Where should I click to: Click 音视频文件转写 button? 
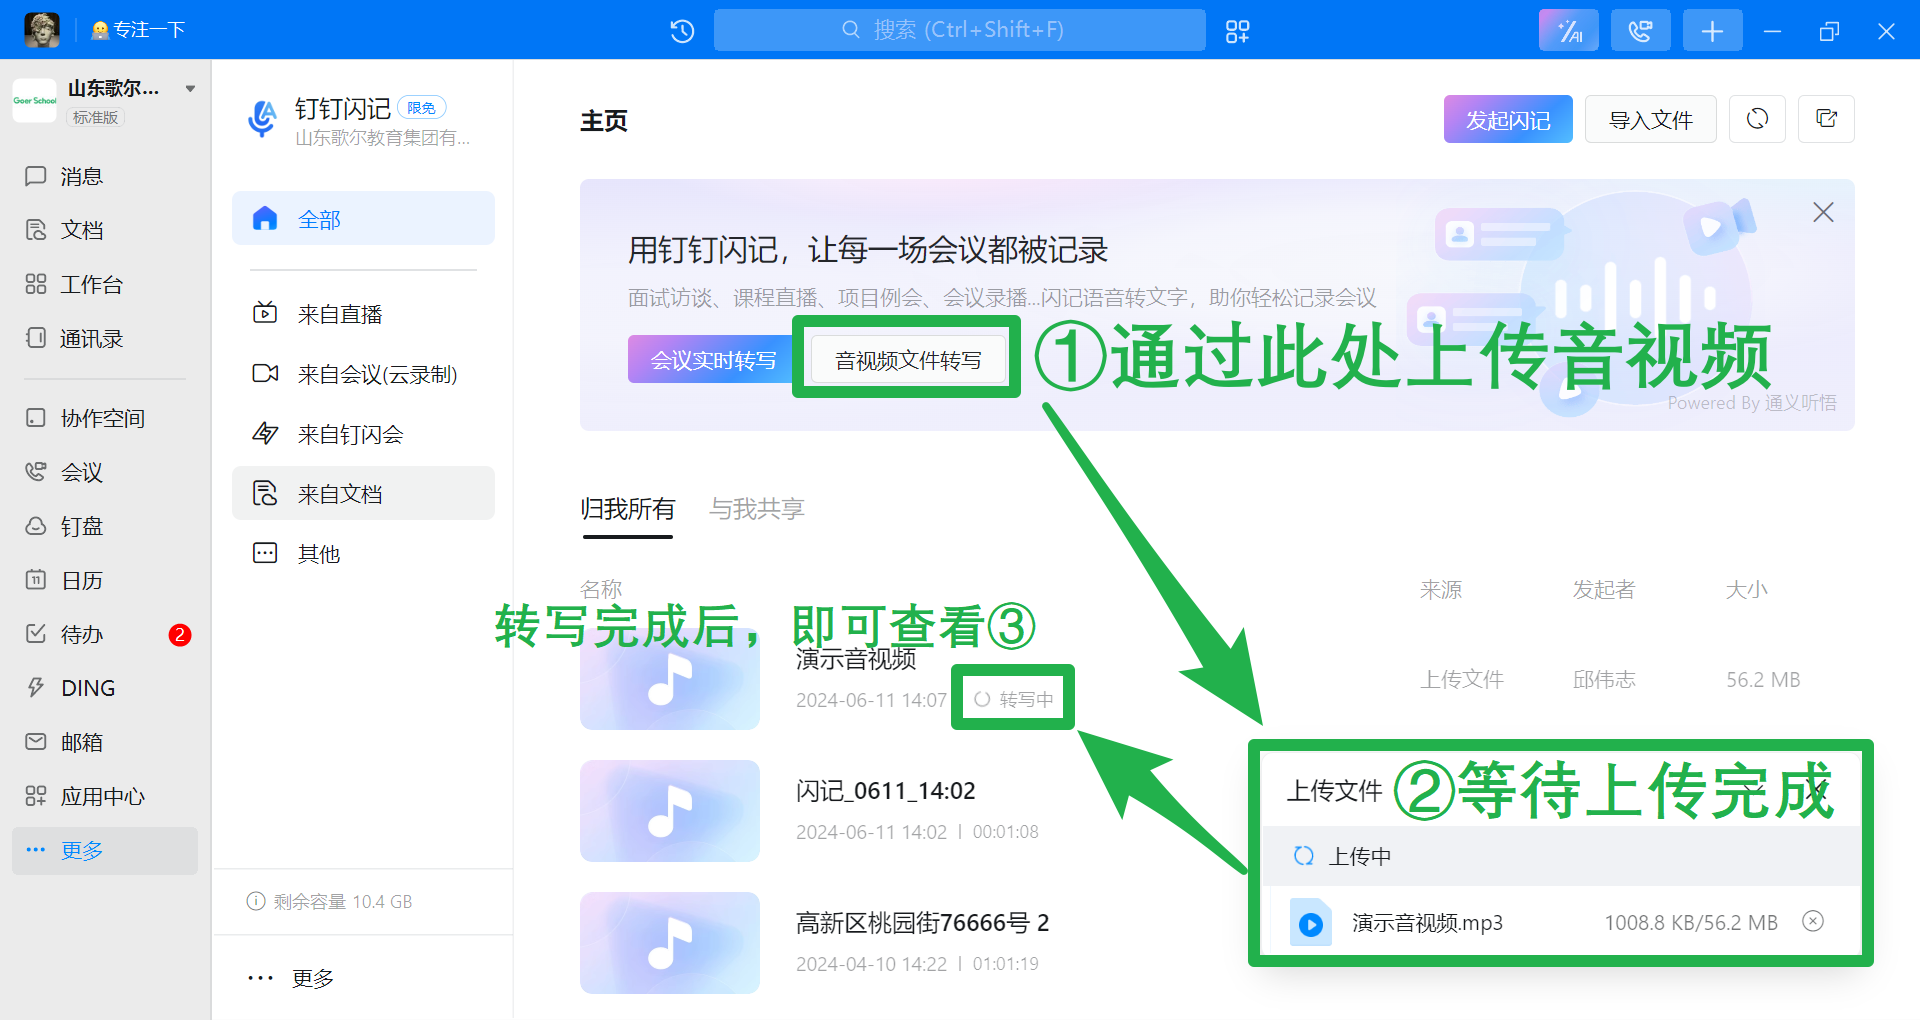(908, 360)
